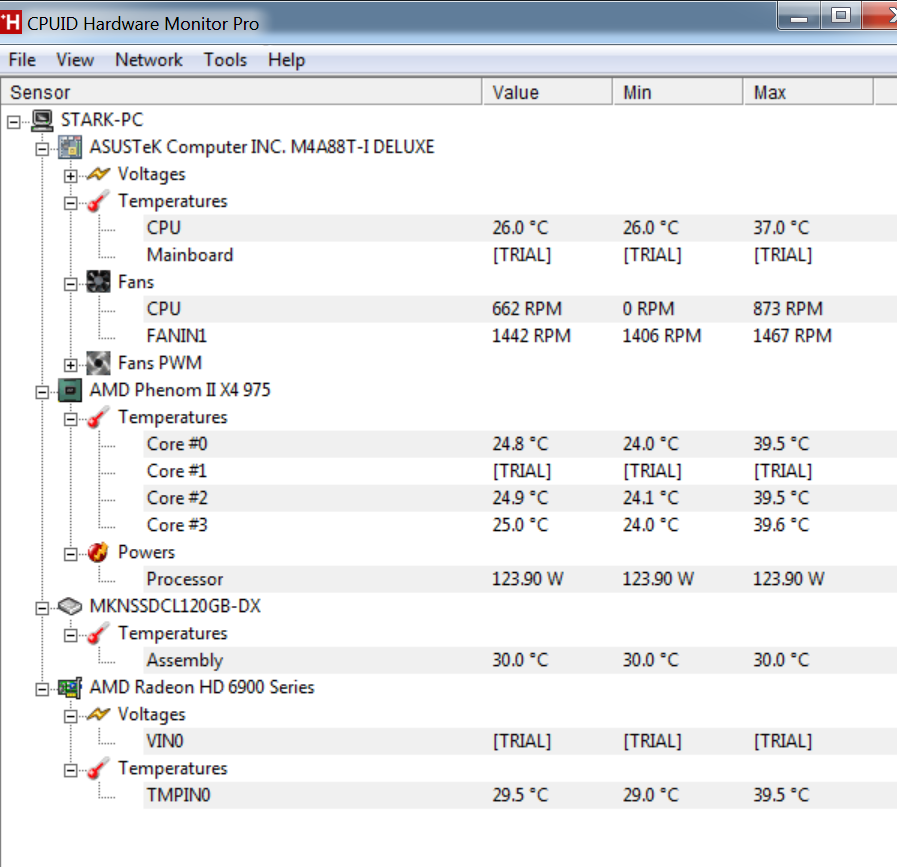Screen dimensions: 897x867
Task: Click the 662 RPM CPU fan value
Action: (x=527, y=309)
